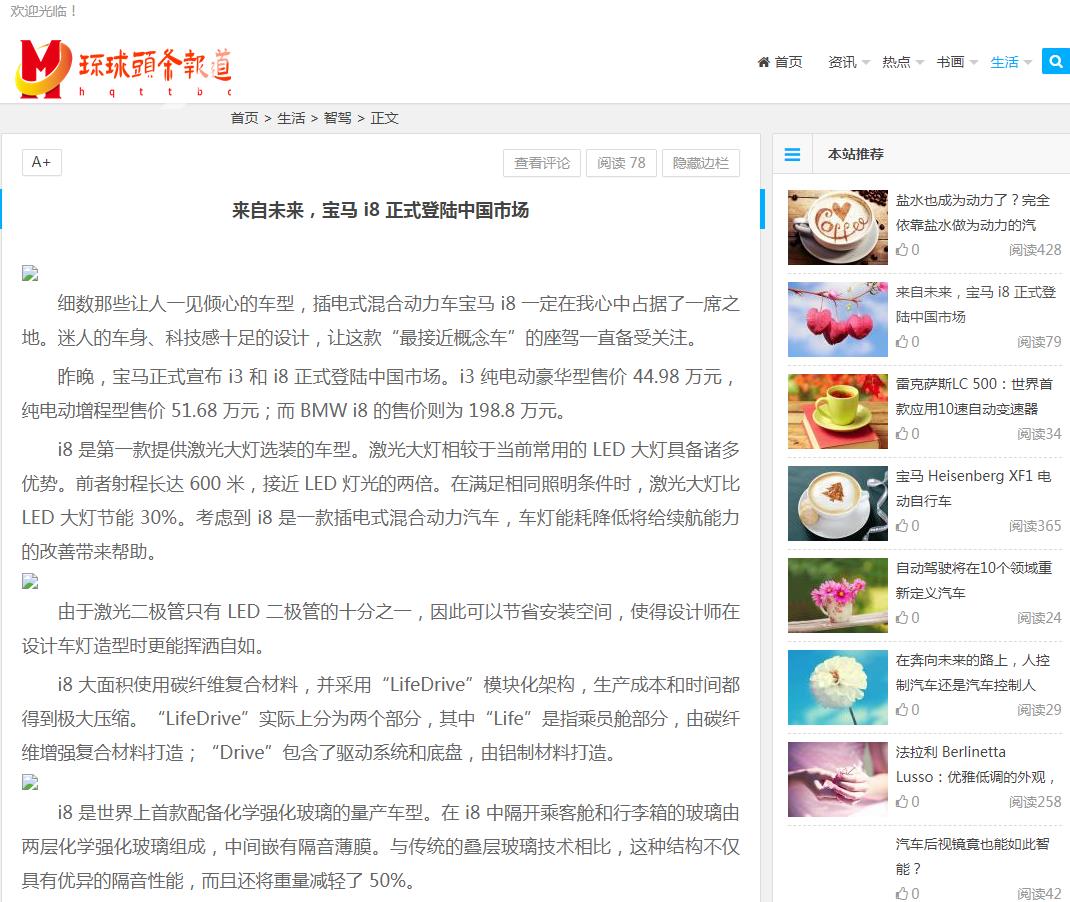Image resolution: width=1070 pixels, height=902 pixels.
Task: Like the 自动驾驶 article thumbs-up
Action: [x=902, y=618]
